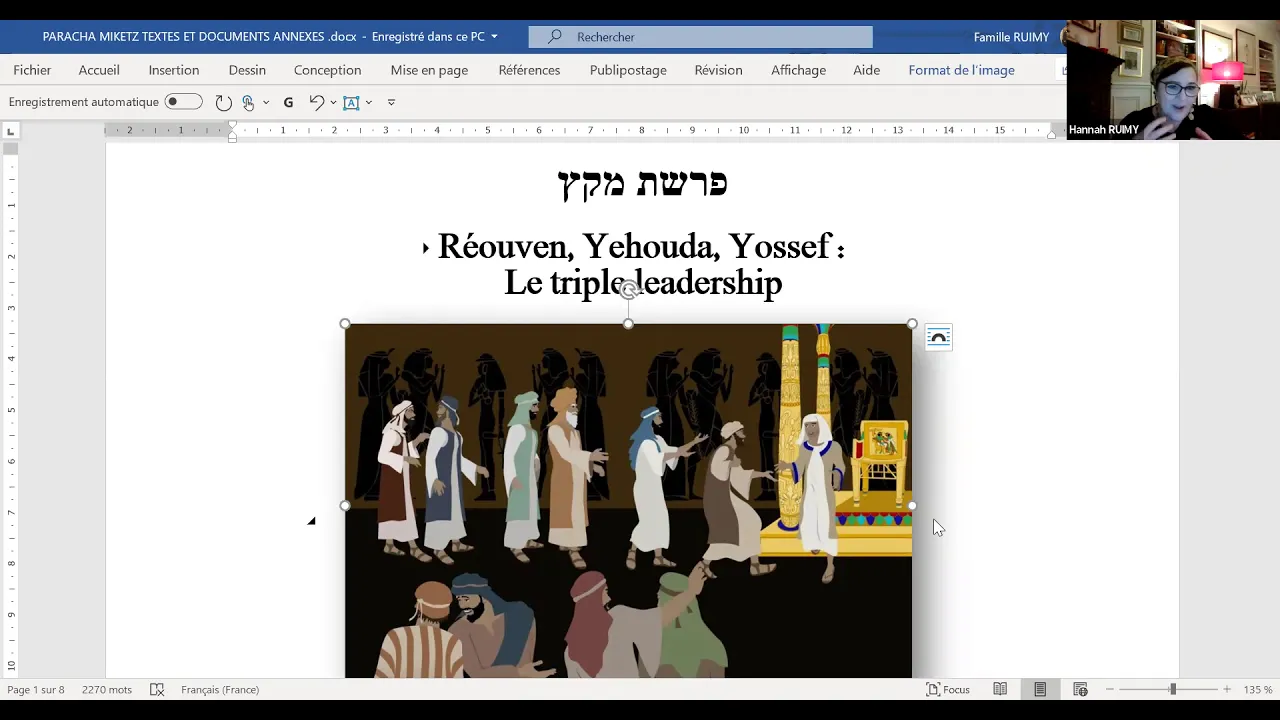Open the Publipostage tab

coord(628,70)
